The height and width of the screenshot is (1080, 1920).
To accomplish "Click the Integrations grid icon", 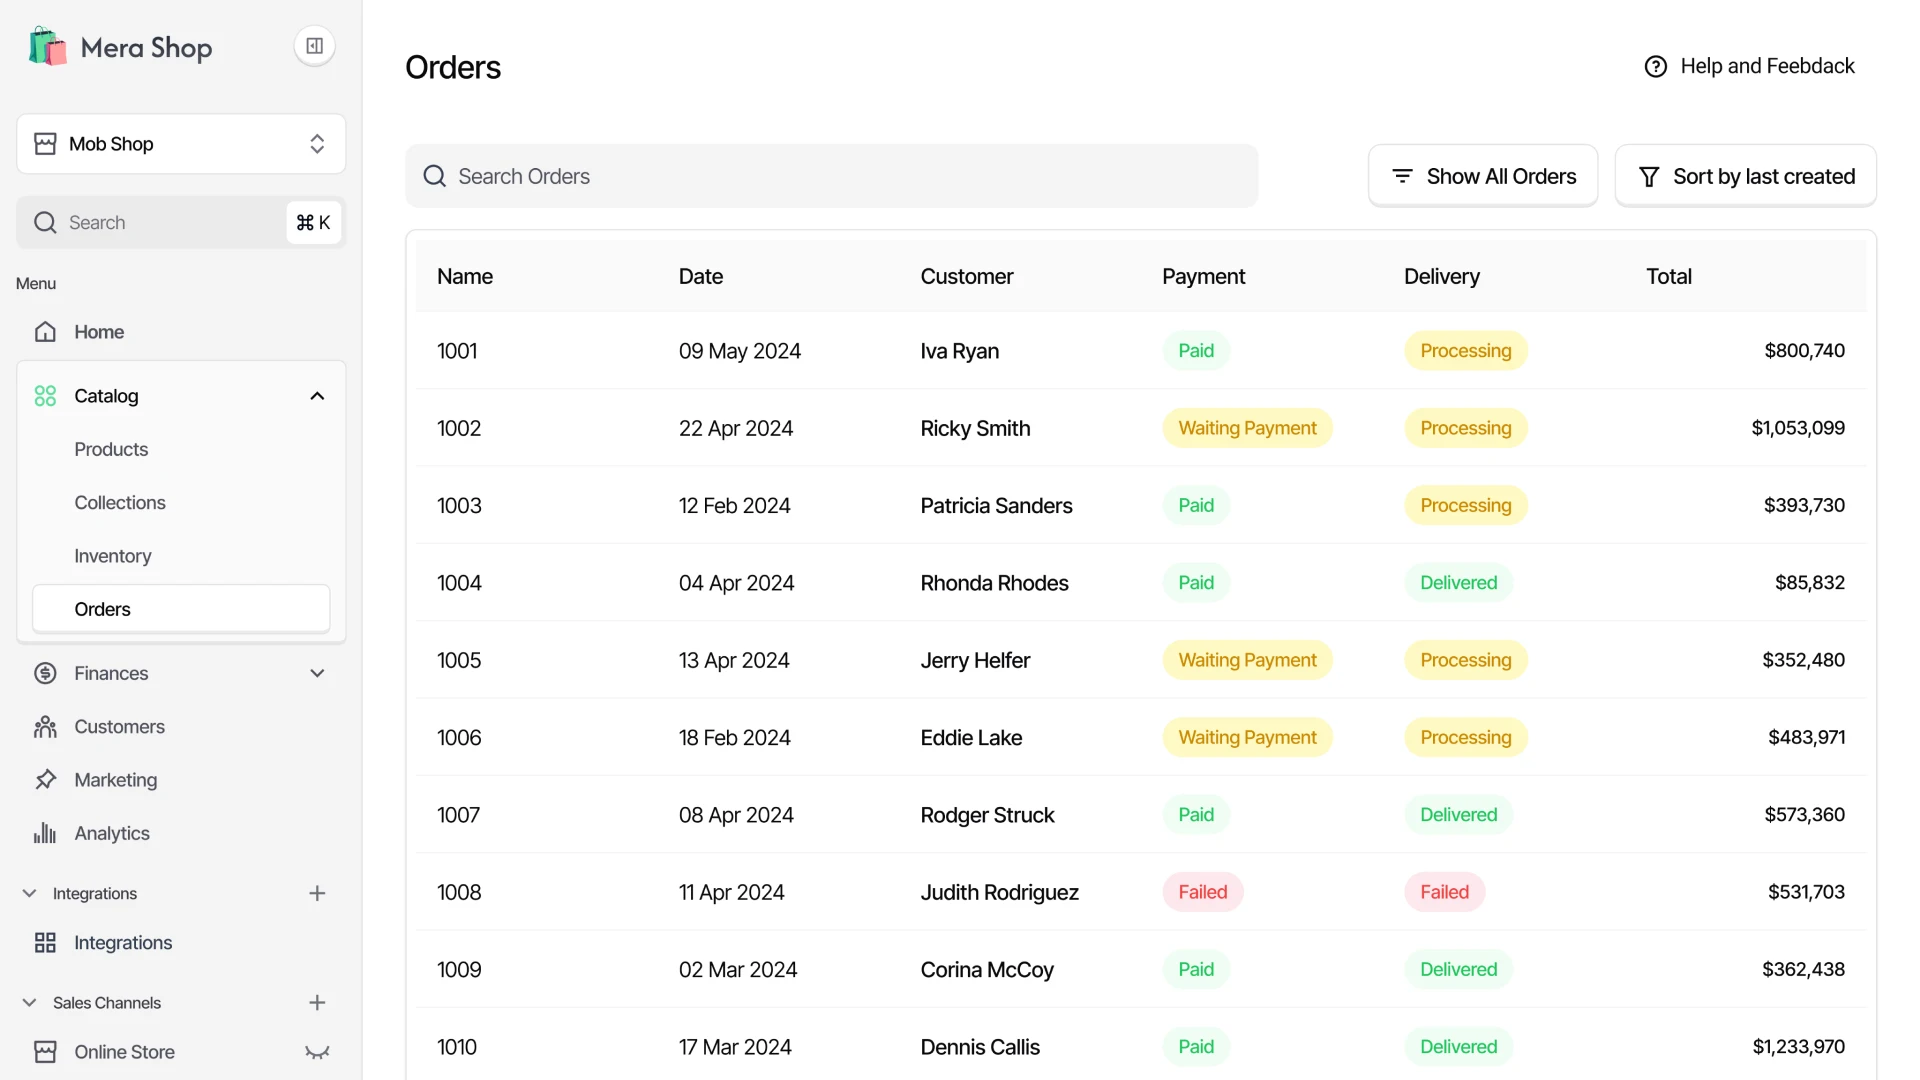I will (x=46, y=942).
